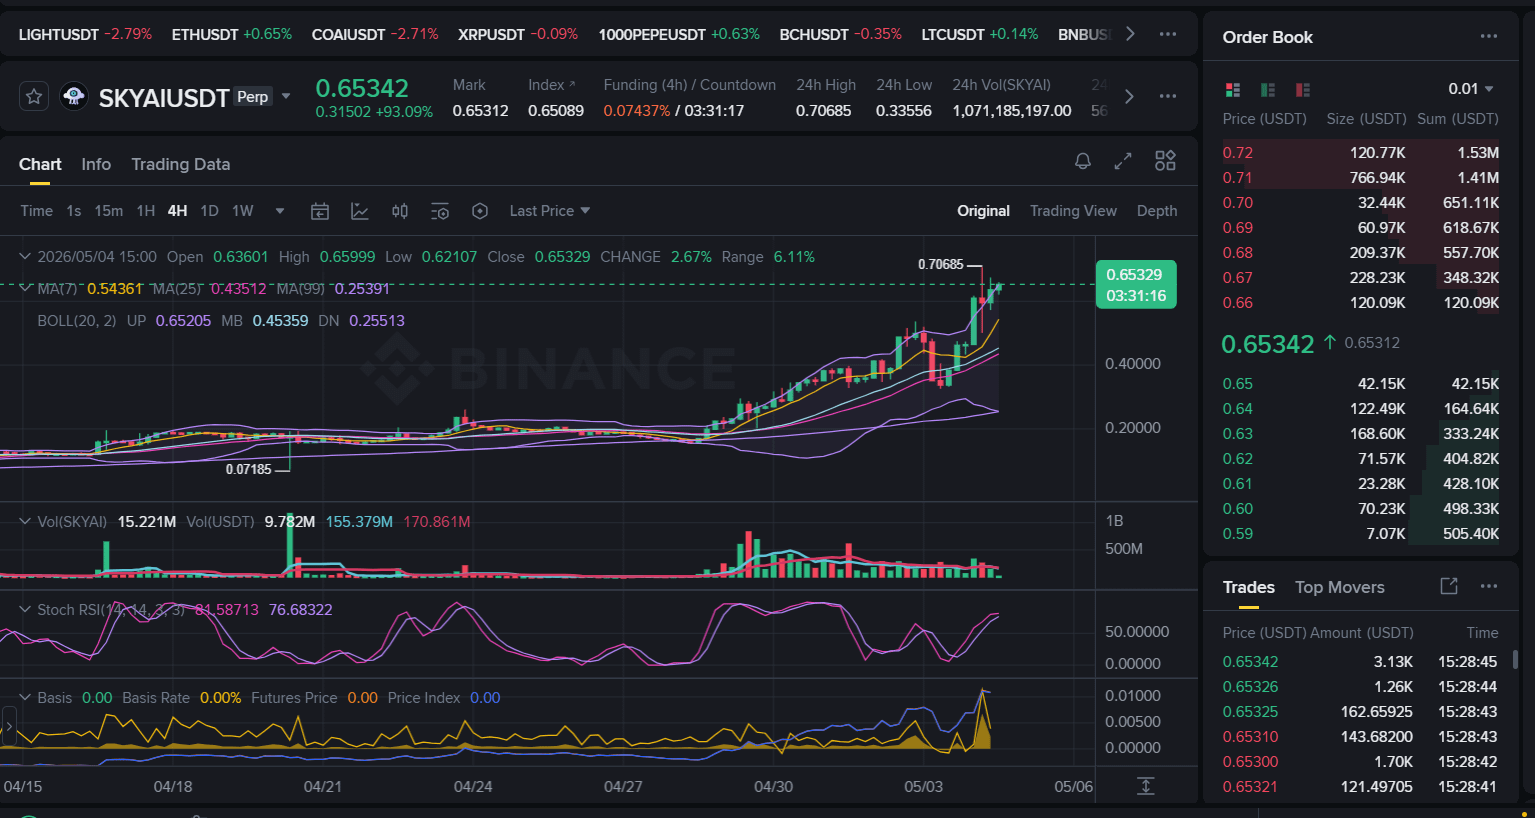The width and height of the screenshot is (1535, 818).
Task: Select the 1D time interval
Action: click(x=209, y=211)
